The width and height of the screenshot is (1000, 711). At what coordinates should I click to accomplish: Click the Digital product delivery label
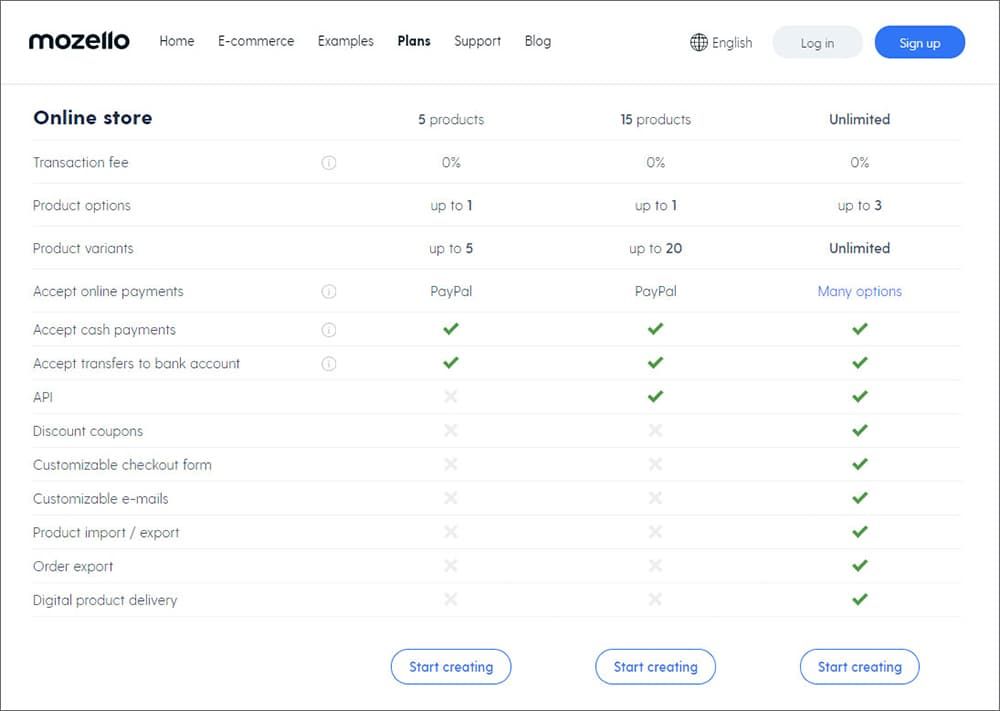105,601
